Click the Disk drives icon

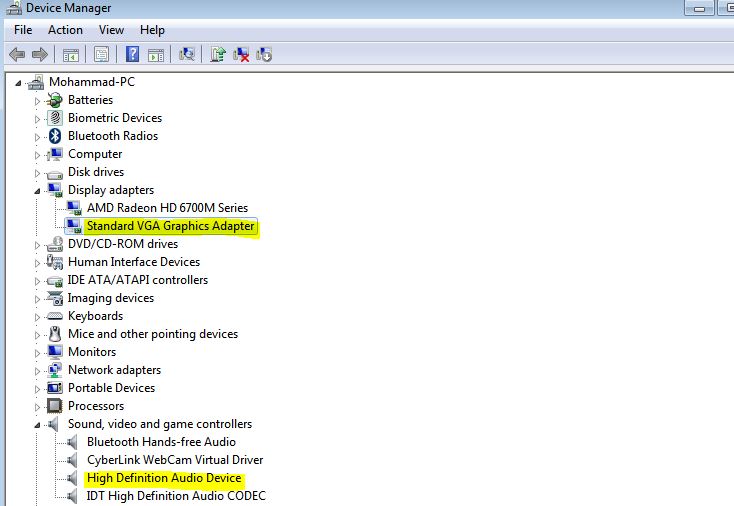pyautogui.click(x=55, y=174)
